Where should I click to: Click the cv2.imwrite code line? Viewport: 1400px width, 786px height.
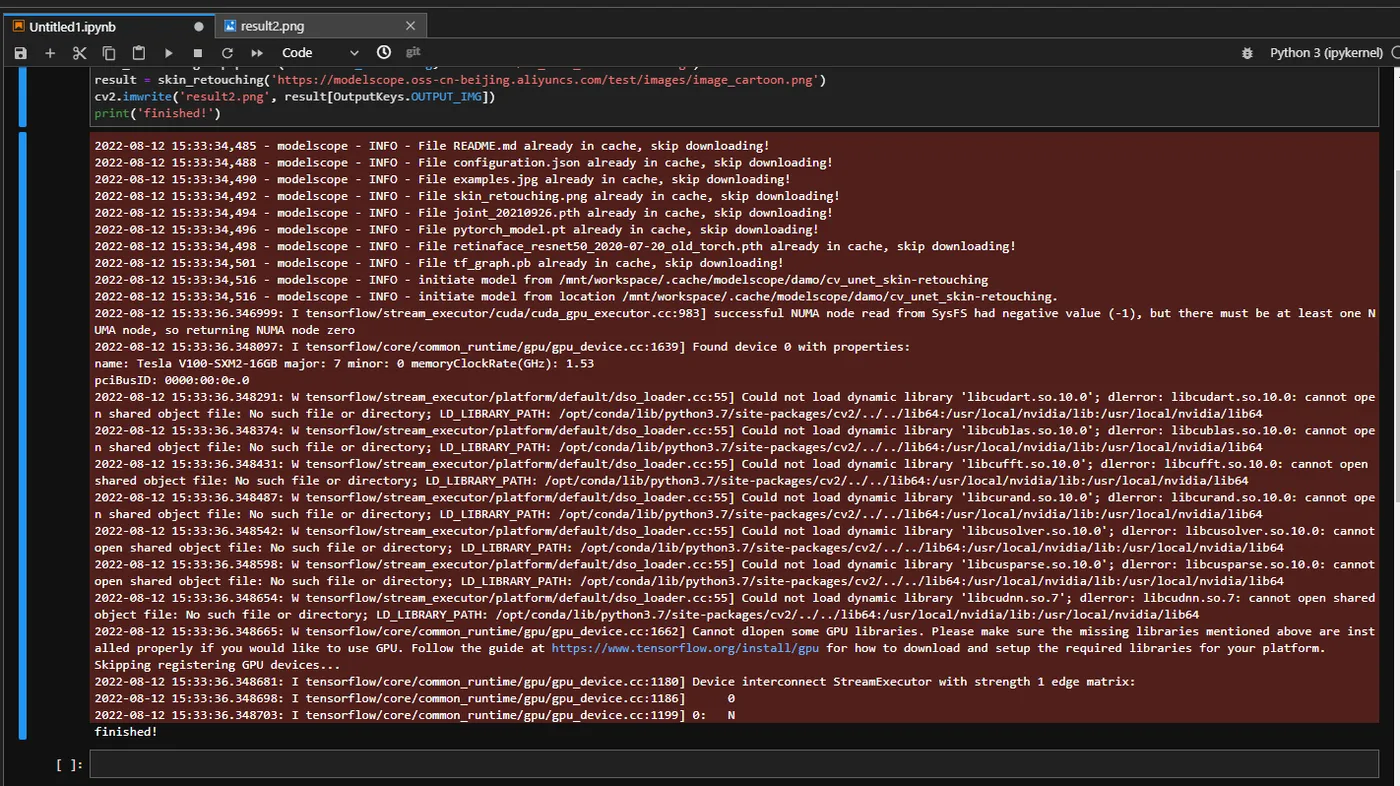pos(294,97)
